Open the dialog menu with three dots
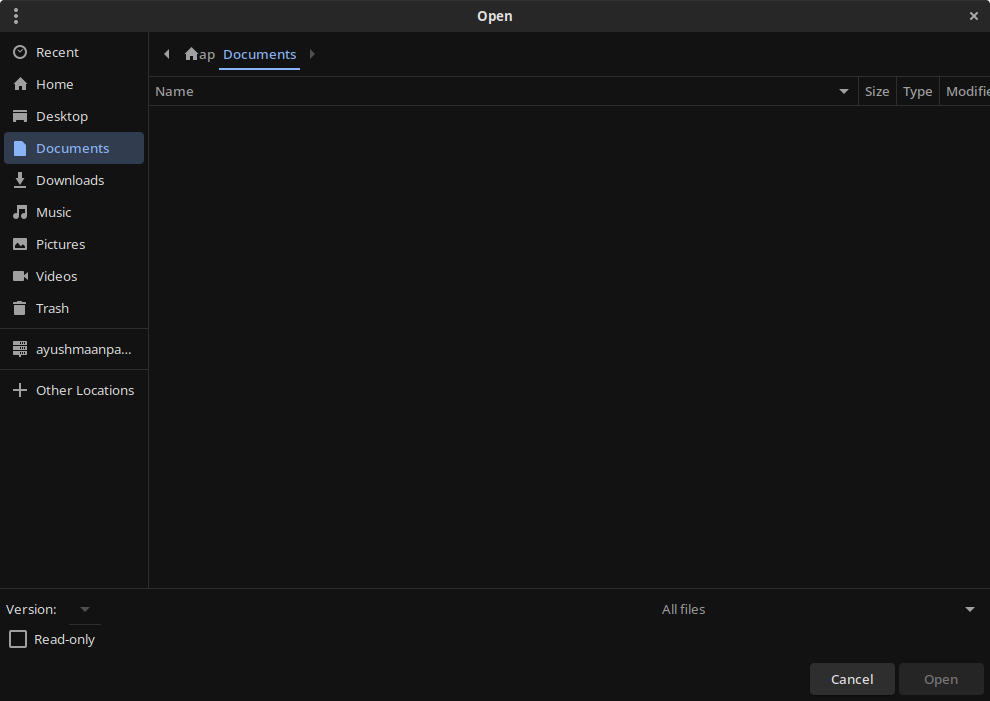The width and height of the screenshot is (990, 701). coord(16,16)
